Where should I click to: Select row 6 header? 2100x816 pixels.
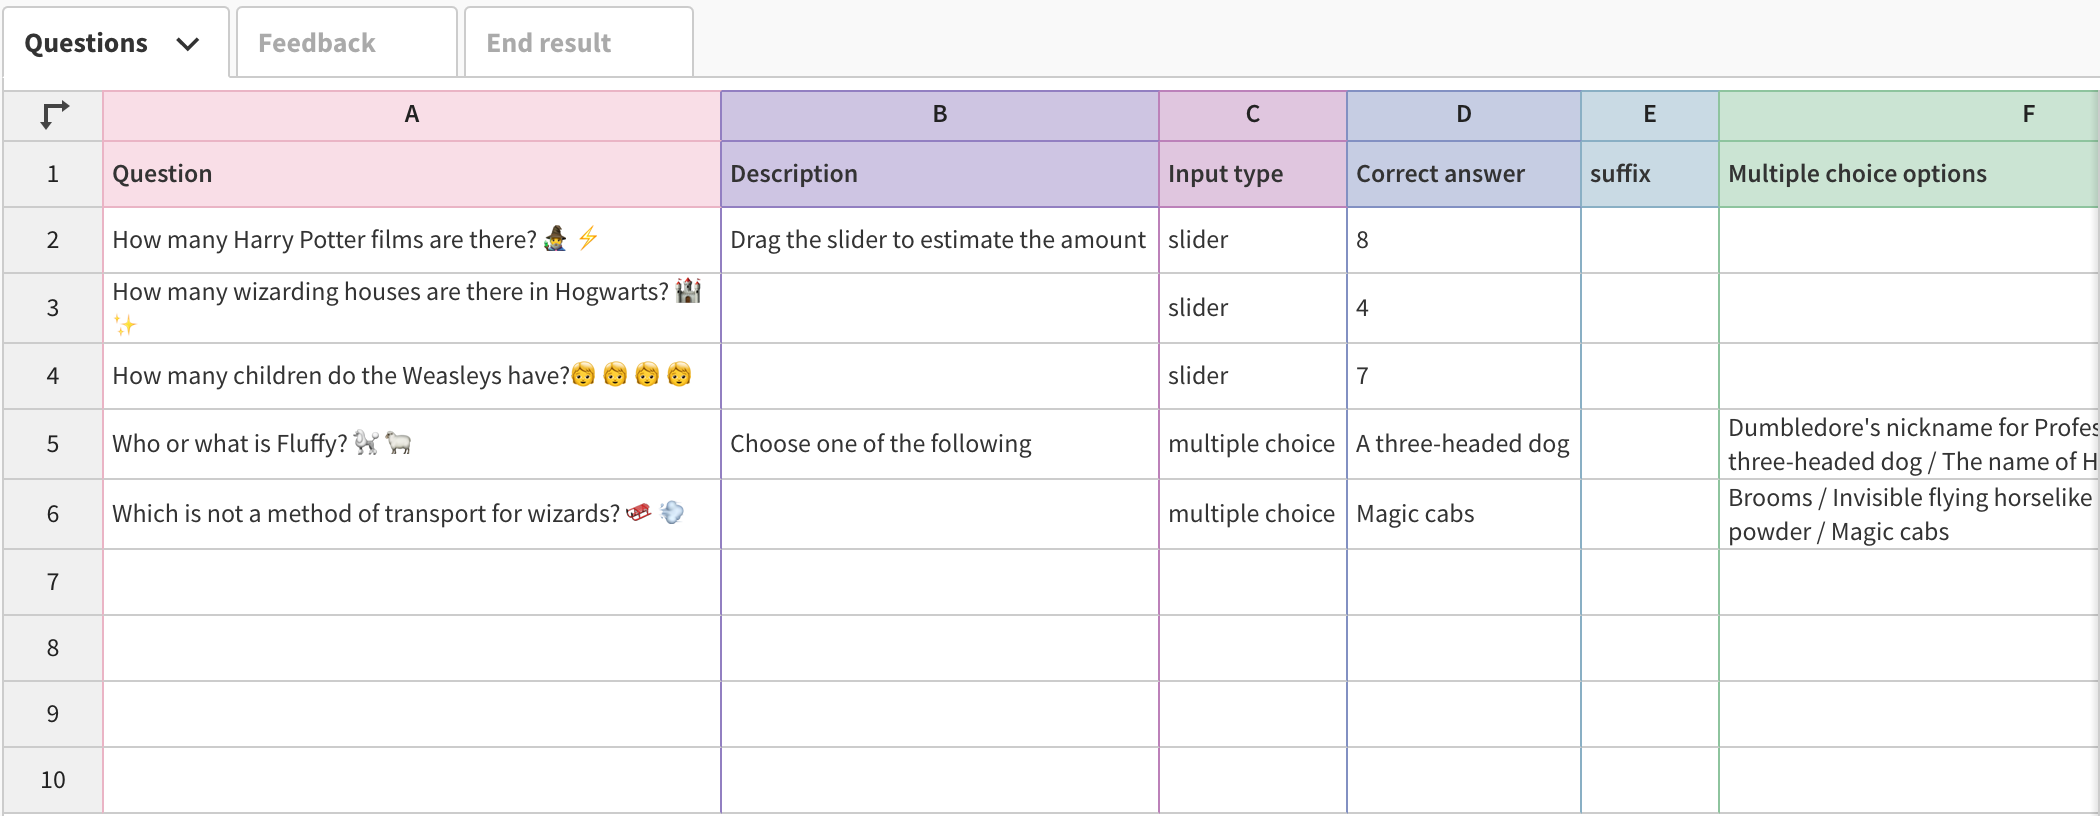click(x=53, y=514)
